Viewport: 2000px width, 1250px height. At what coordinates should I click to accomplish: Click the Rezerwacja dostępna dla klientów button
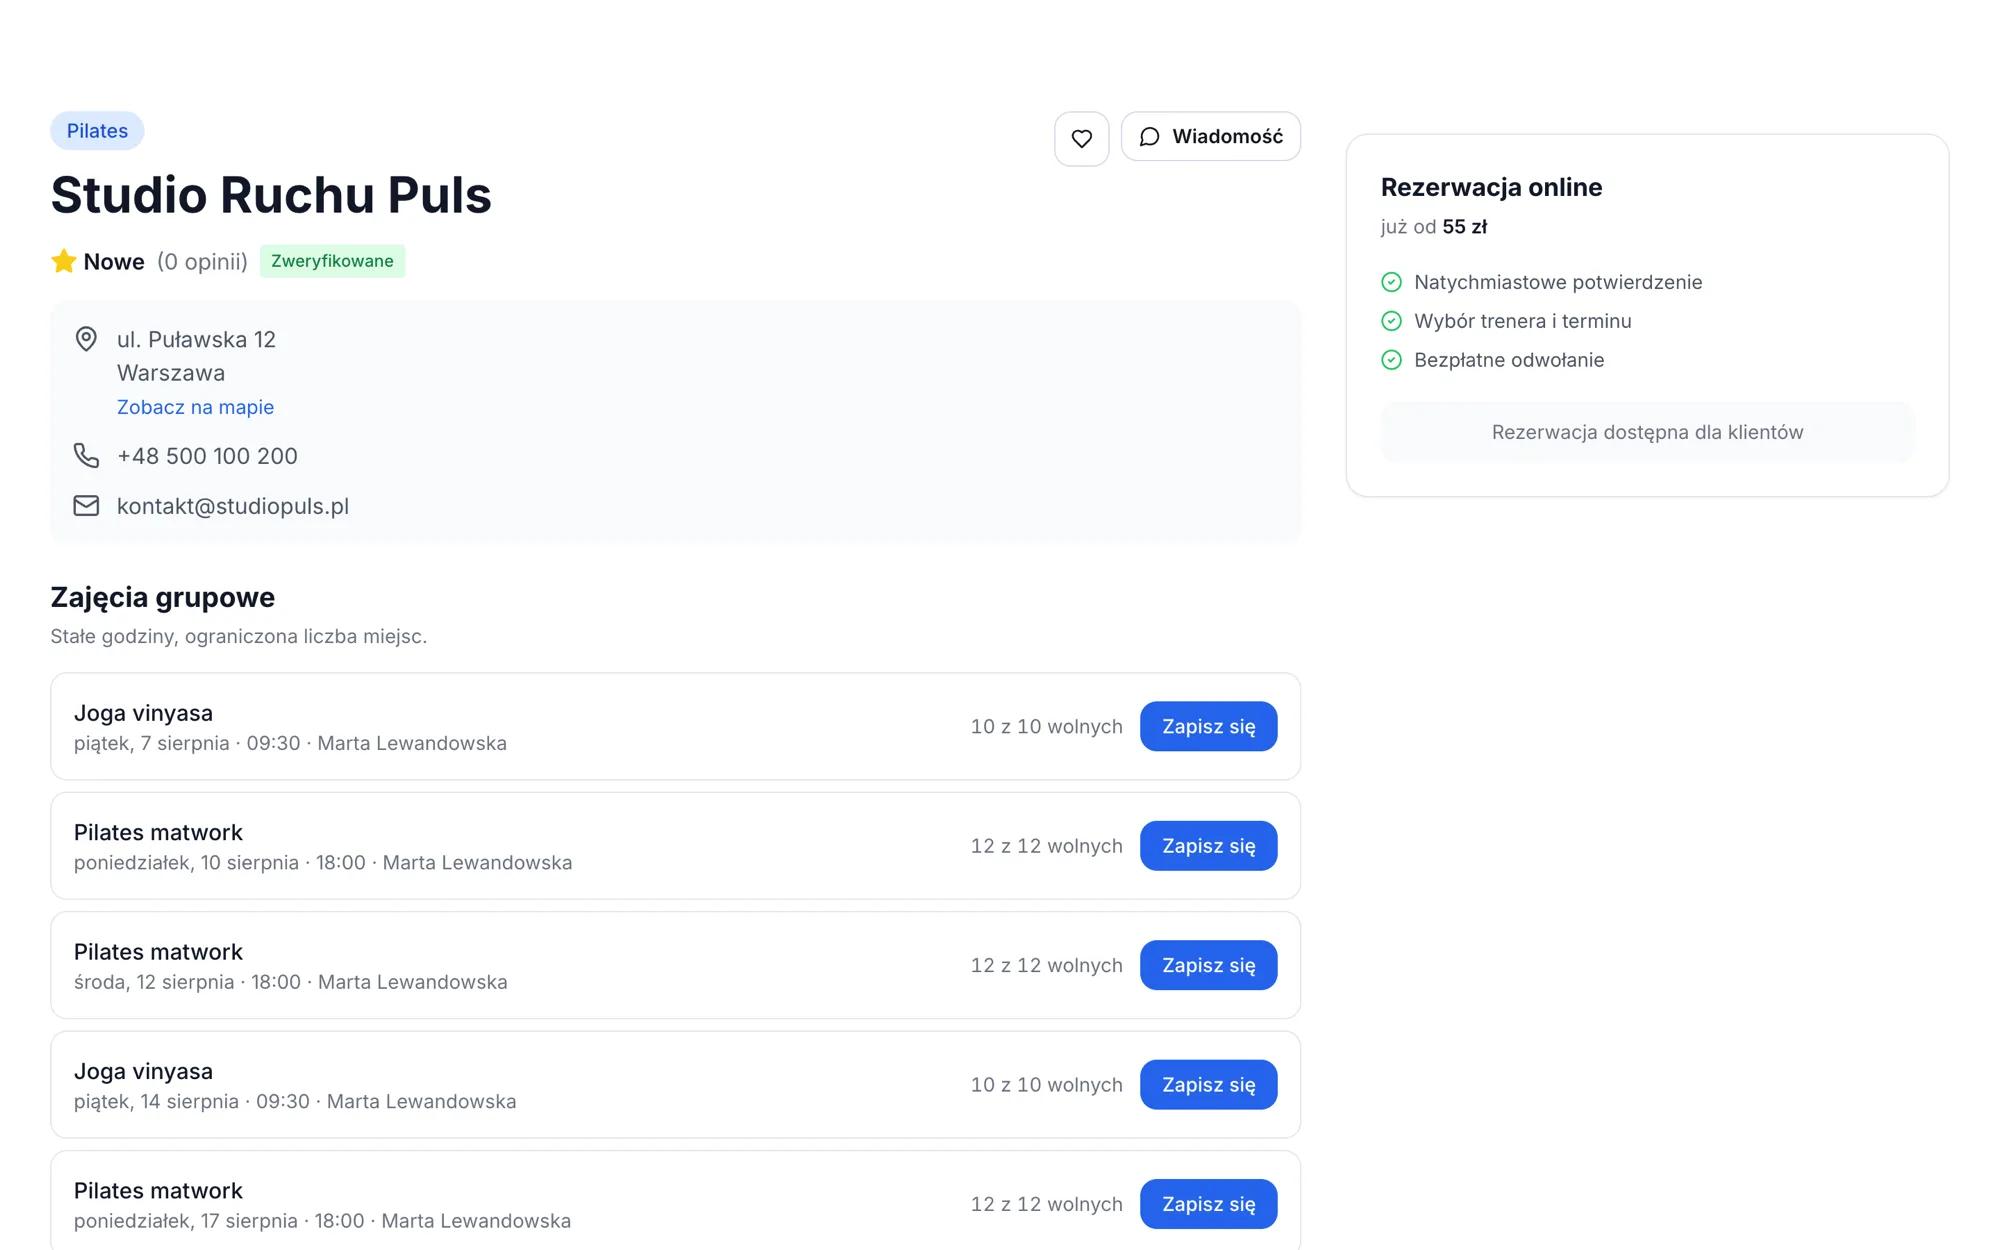click(x=1647, y=432)
